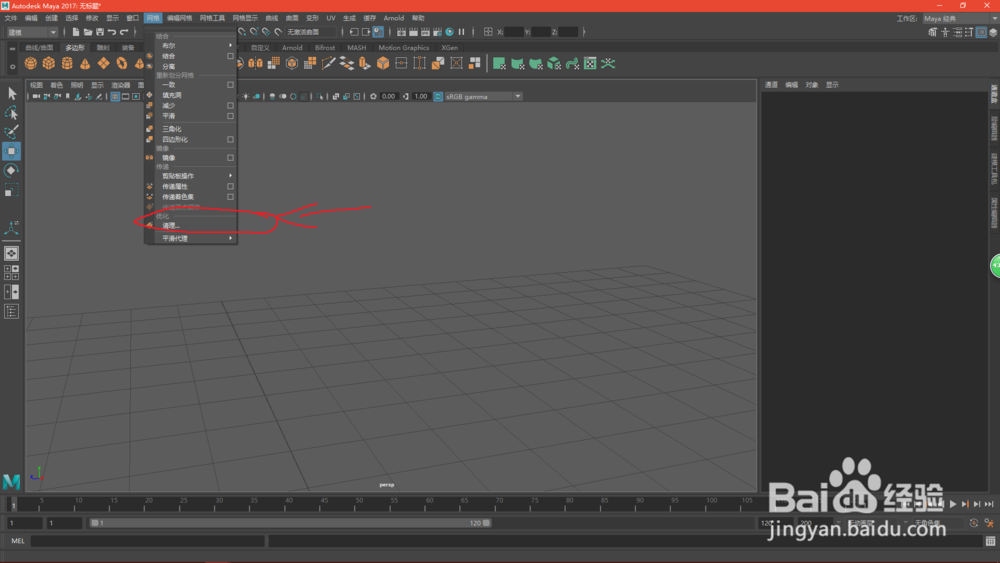
Task: Choose 填充洞 from the mesh menu
Action: click(x=172, y=96)
